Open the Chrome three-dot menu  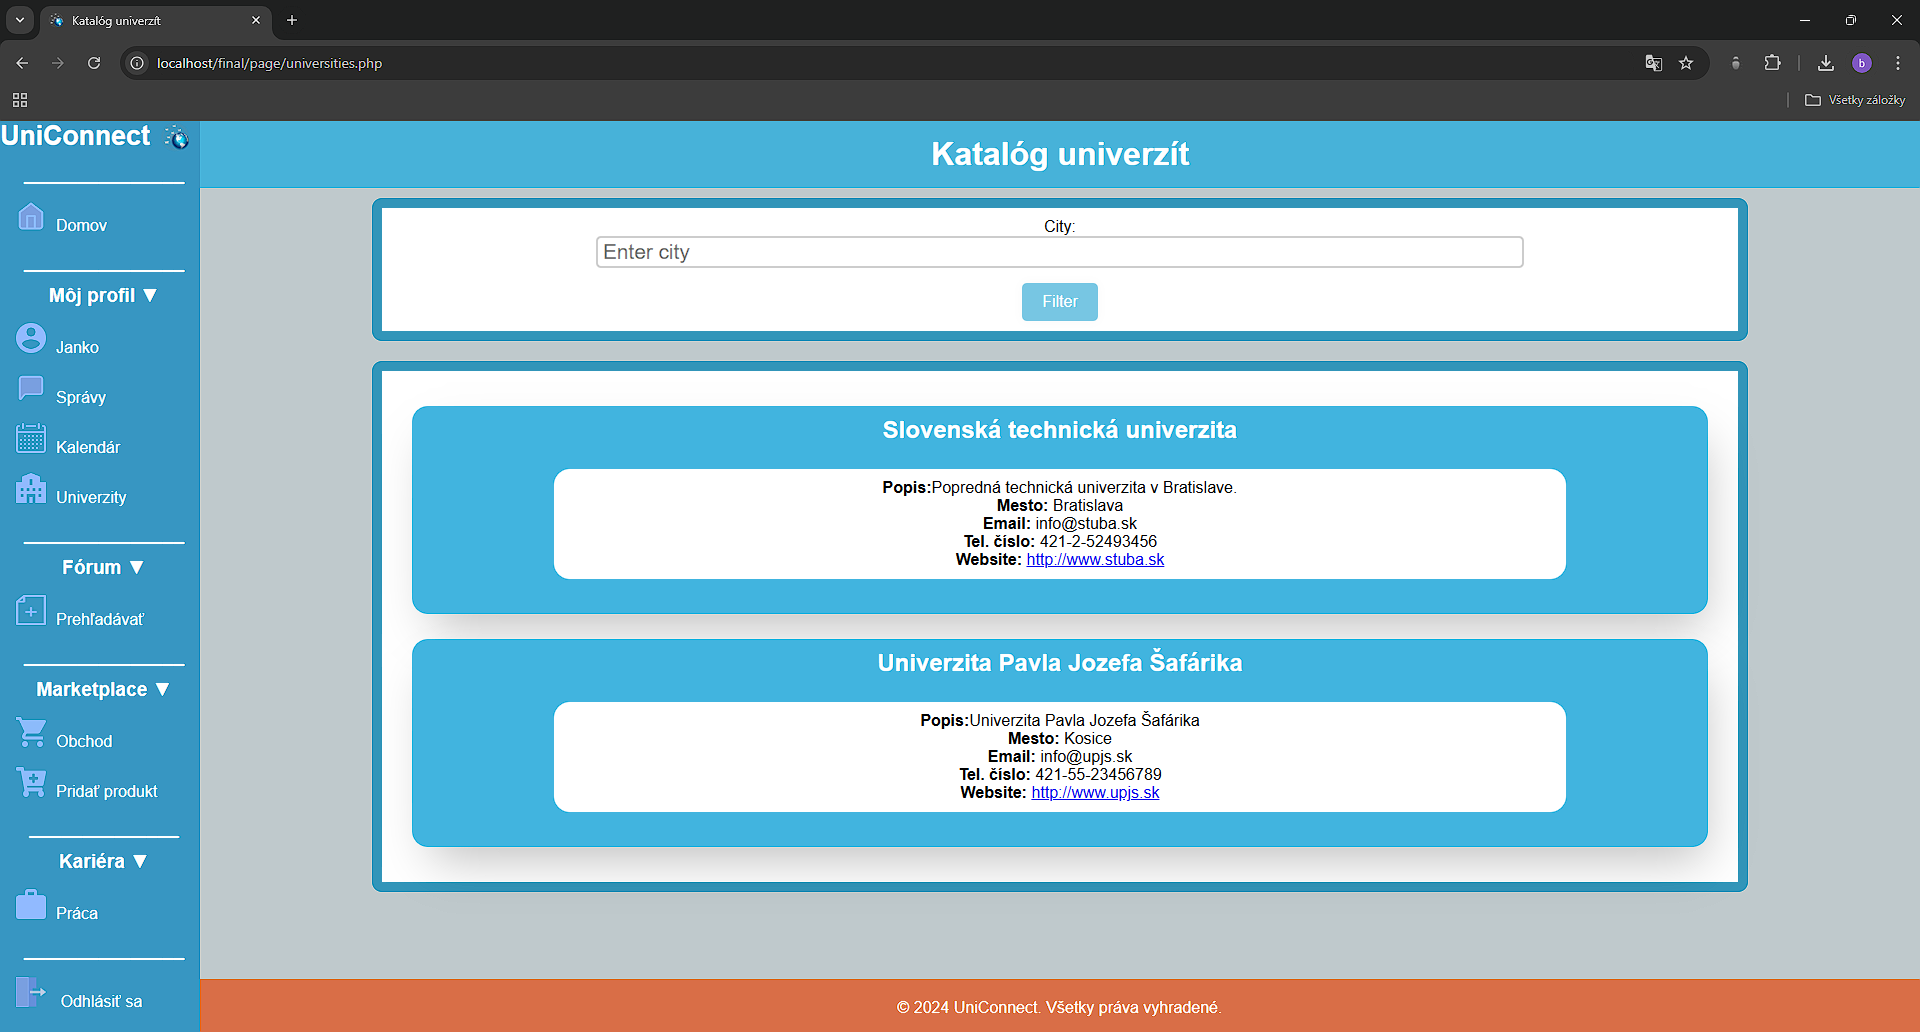click(1898, 63)
